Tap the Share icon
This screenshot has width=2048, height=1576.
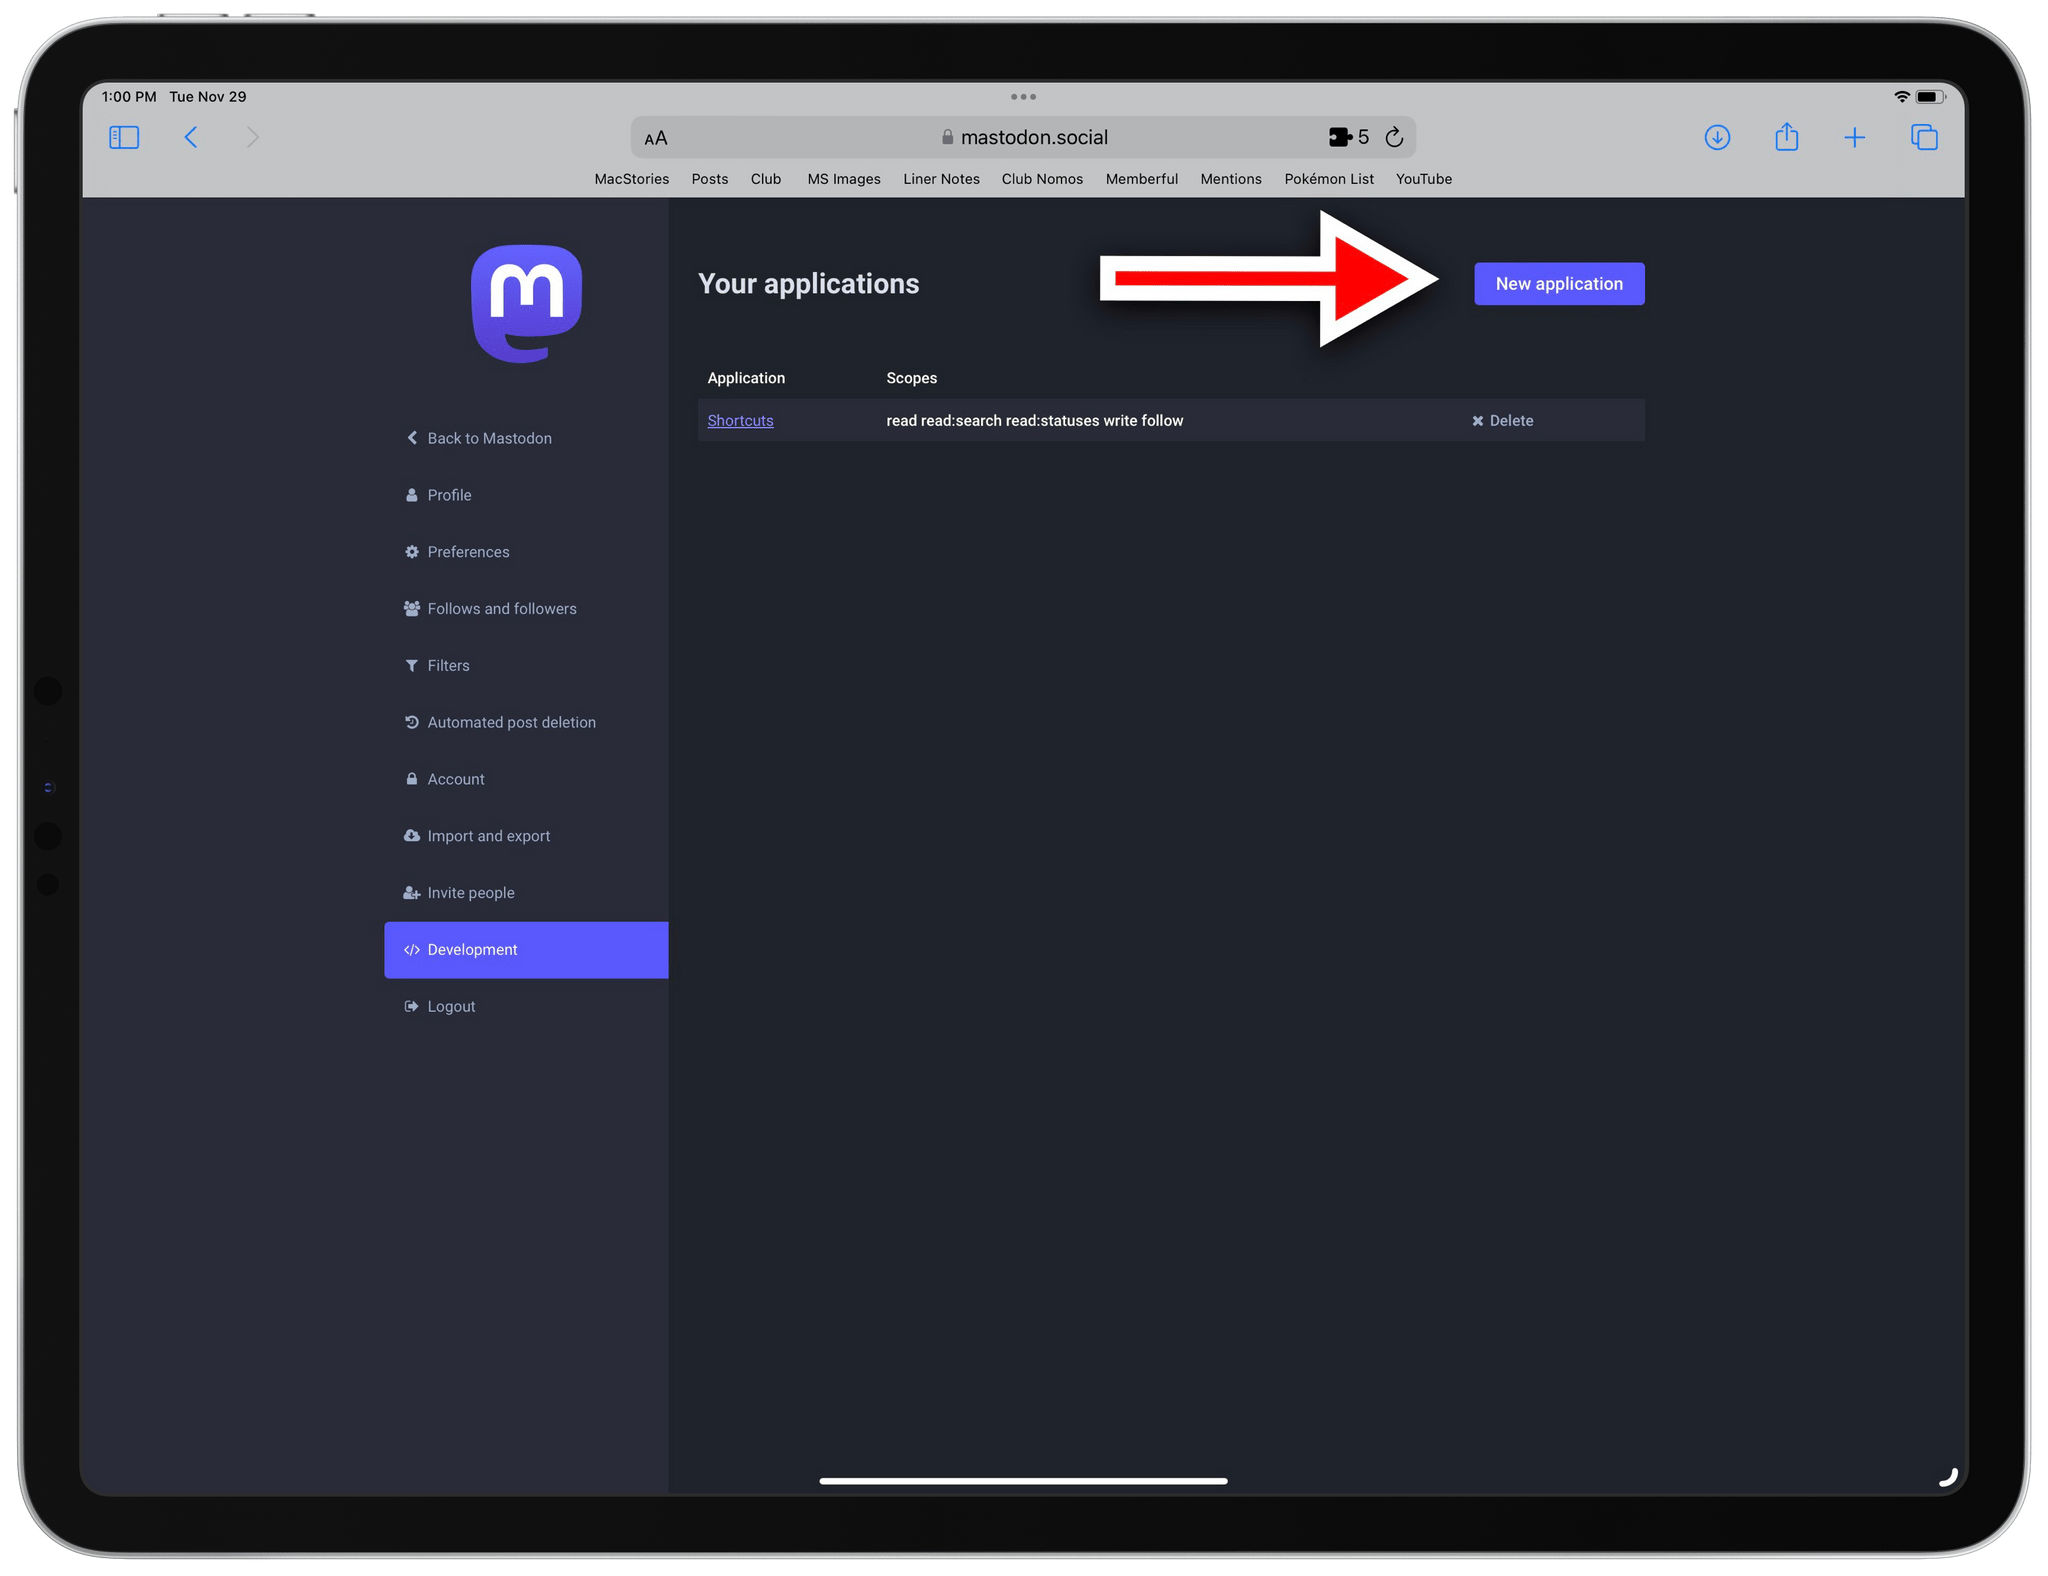click(1786, 136)
